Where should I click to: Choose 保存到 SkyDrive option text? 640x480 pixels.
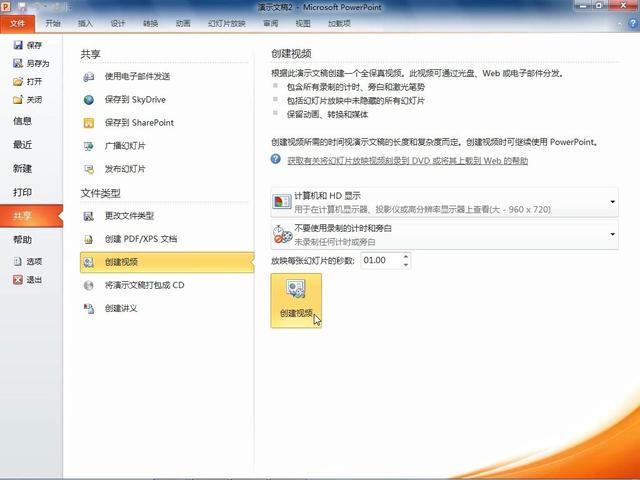coord(135,100)
